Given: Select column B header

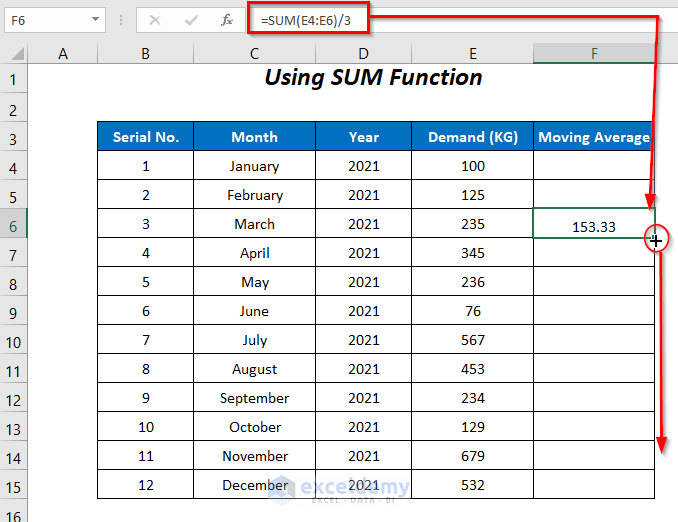Looking at the screenshot, I should tap(145, 54).
